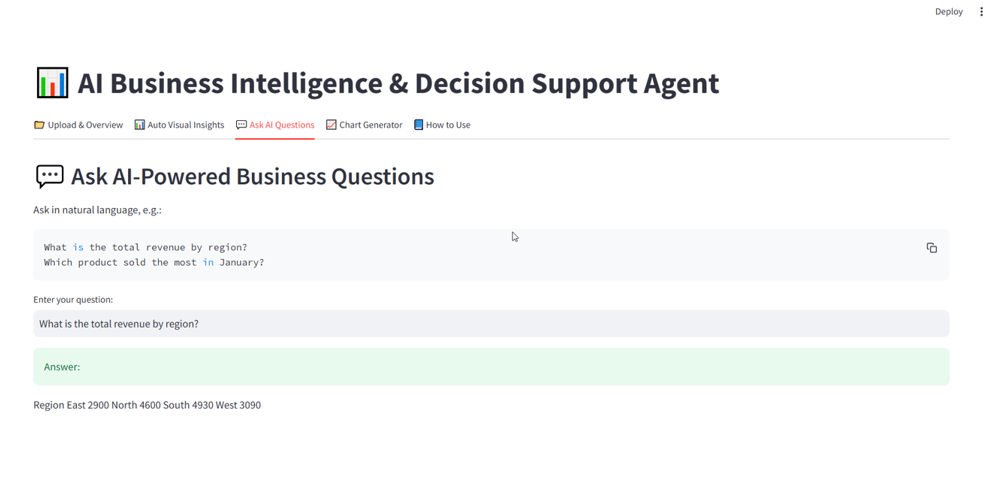Viewport: 983px width, 480px height.
Task: Open the Auto Visual Insights tab
Action: 179,125
